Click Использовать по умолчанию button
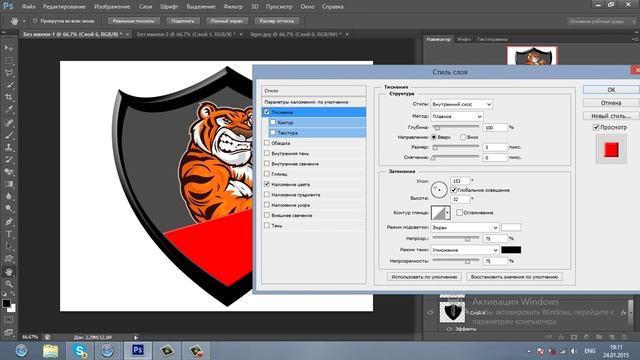Viewport: 640px width, 360px height. [424, 277]
